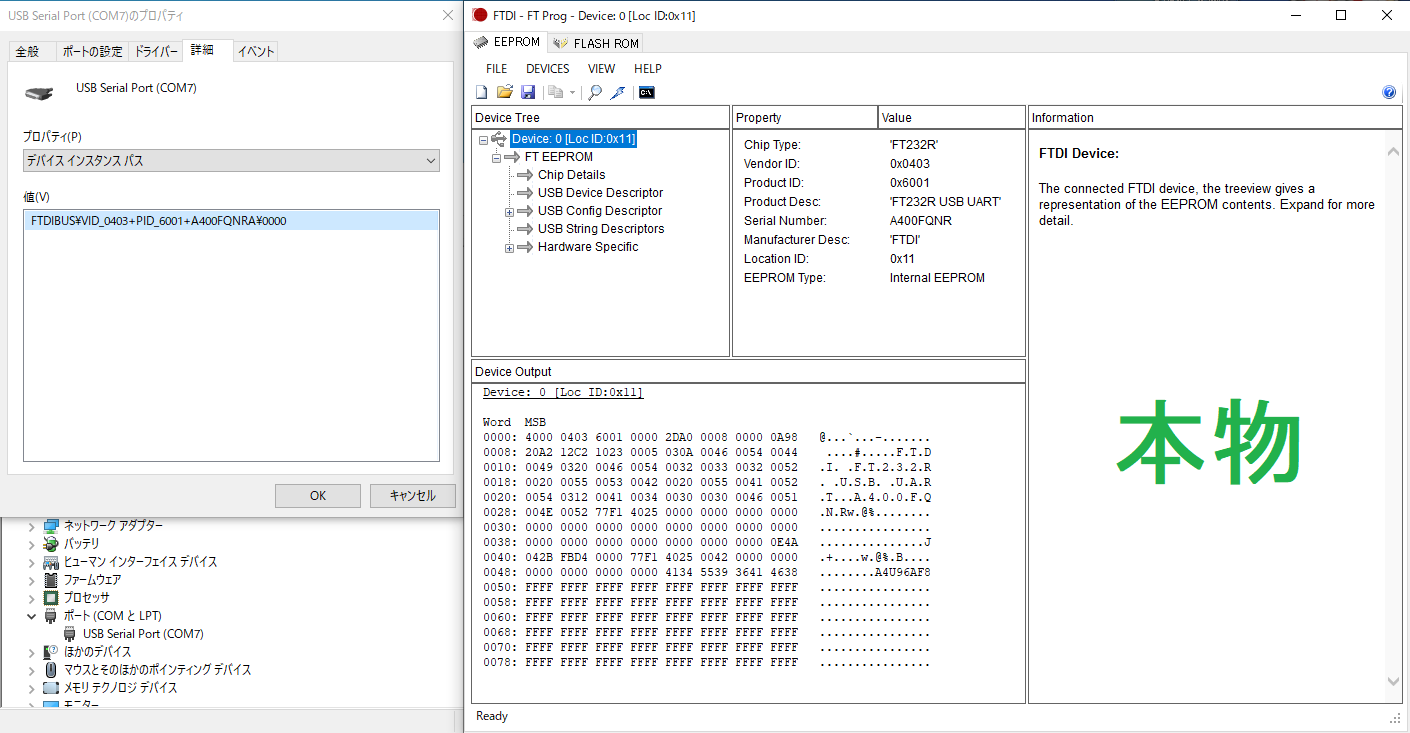This screenshot has height=733, width=1410.
Task: Open the dropdown arrow beside the copy icon
Action: [x=573, y=93]
